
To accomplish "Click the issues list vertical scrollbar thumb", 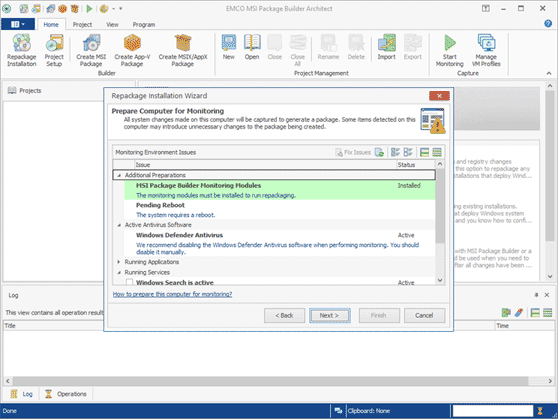I will coord(440,206).
